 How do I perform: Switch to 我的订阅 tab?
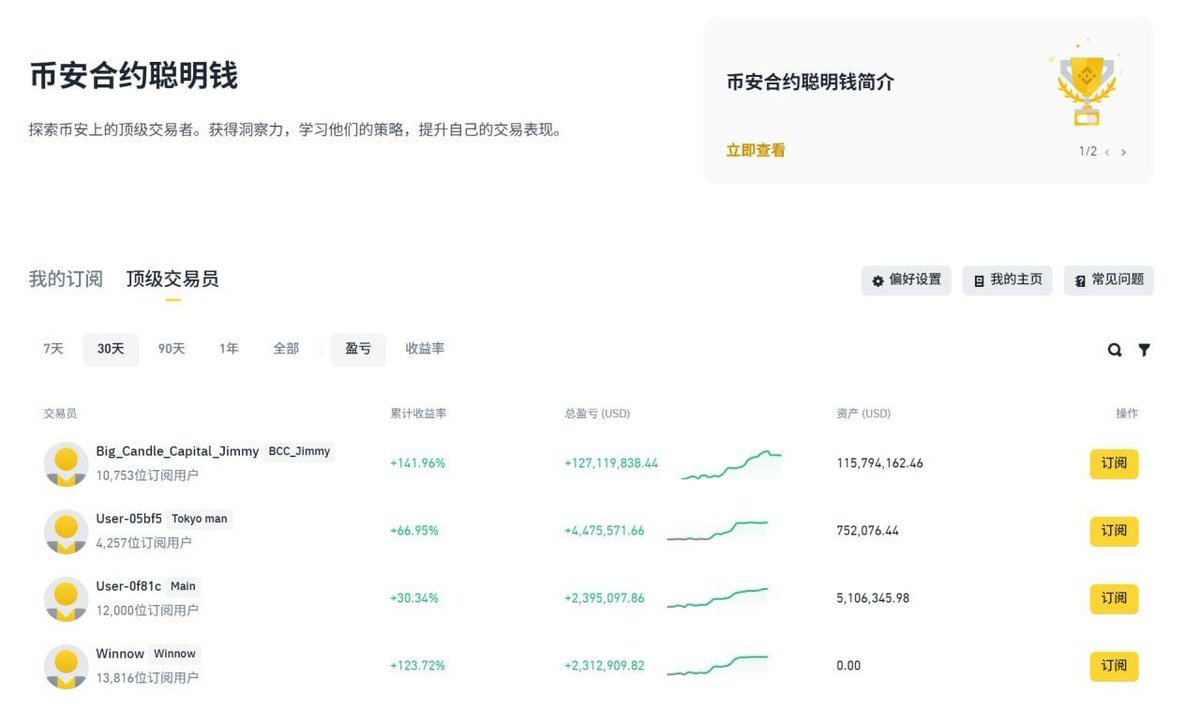coord(66,279)
